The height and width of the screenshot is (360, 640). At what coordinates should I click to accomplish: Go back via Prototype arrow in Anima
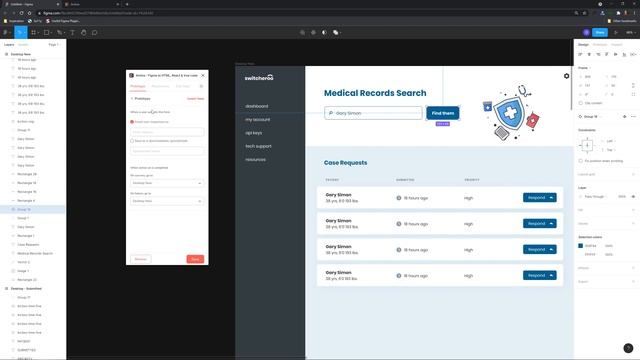tap(132, 99)
